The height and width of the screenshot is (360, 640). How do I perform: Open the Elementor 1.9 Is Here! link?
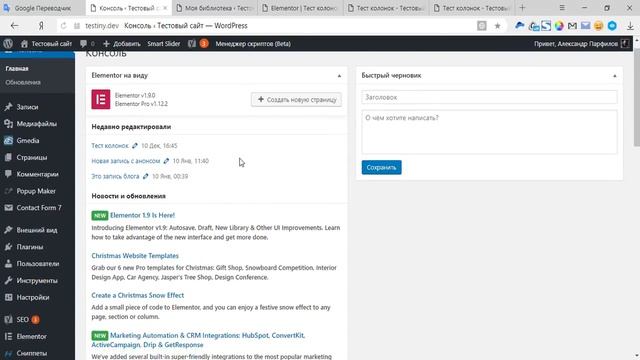(x=142, y=215)
